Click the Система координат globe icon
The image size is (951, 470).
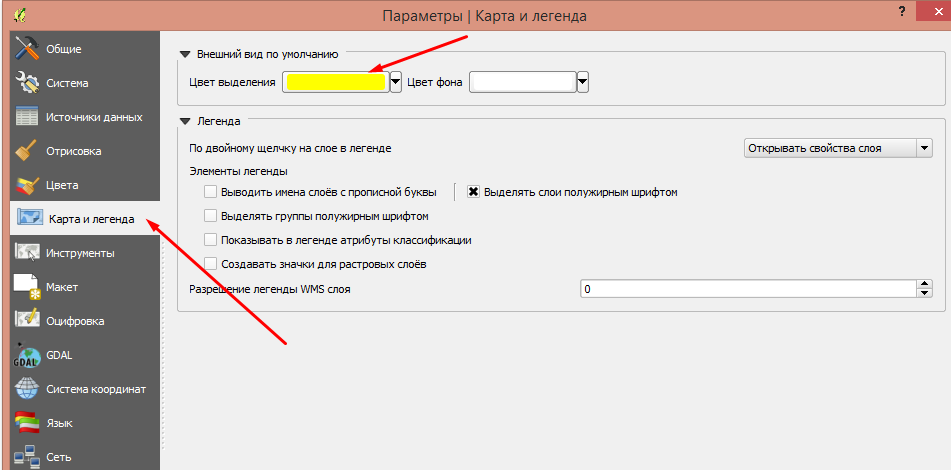tap(27, 389)
